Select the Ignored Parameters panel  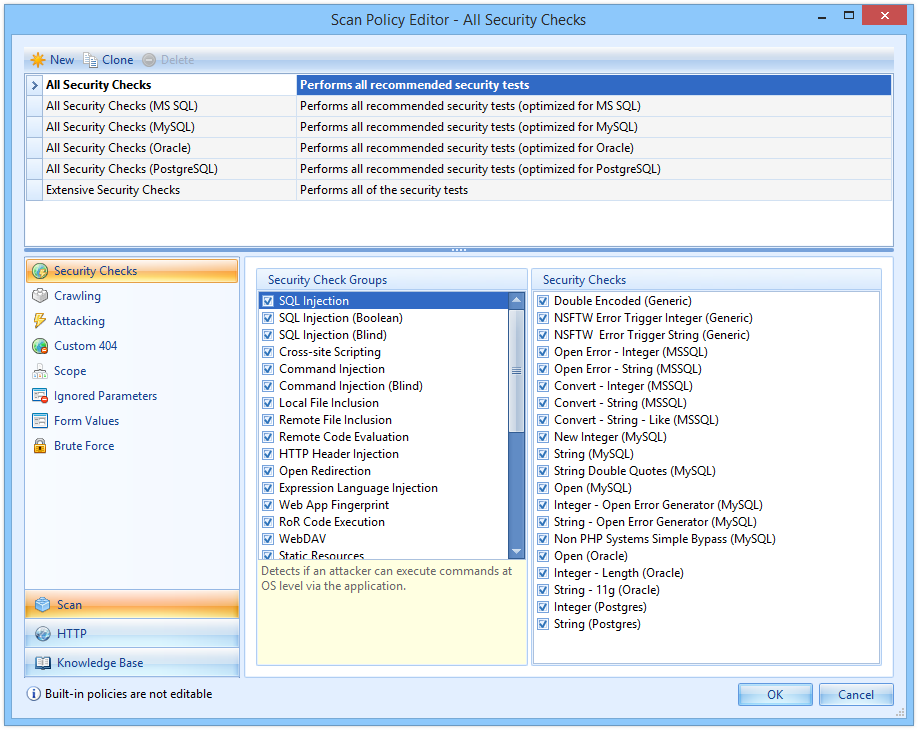coord(39,395)
